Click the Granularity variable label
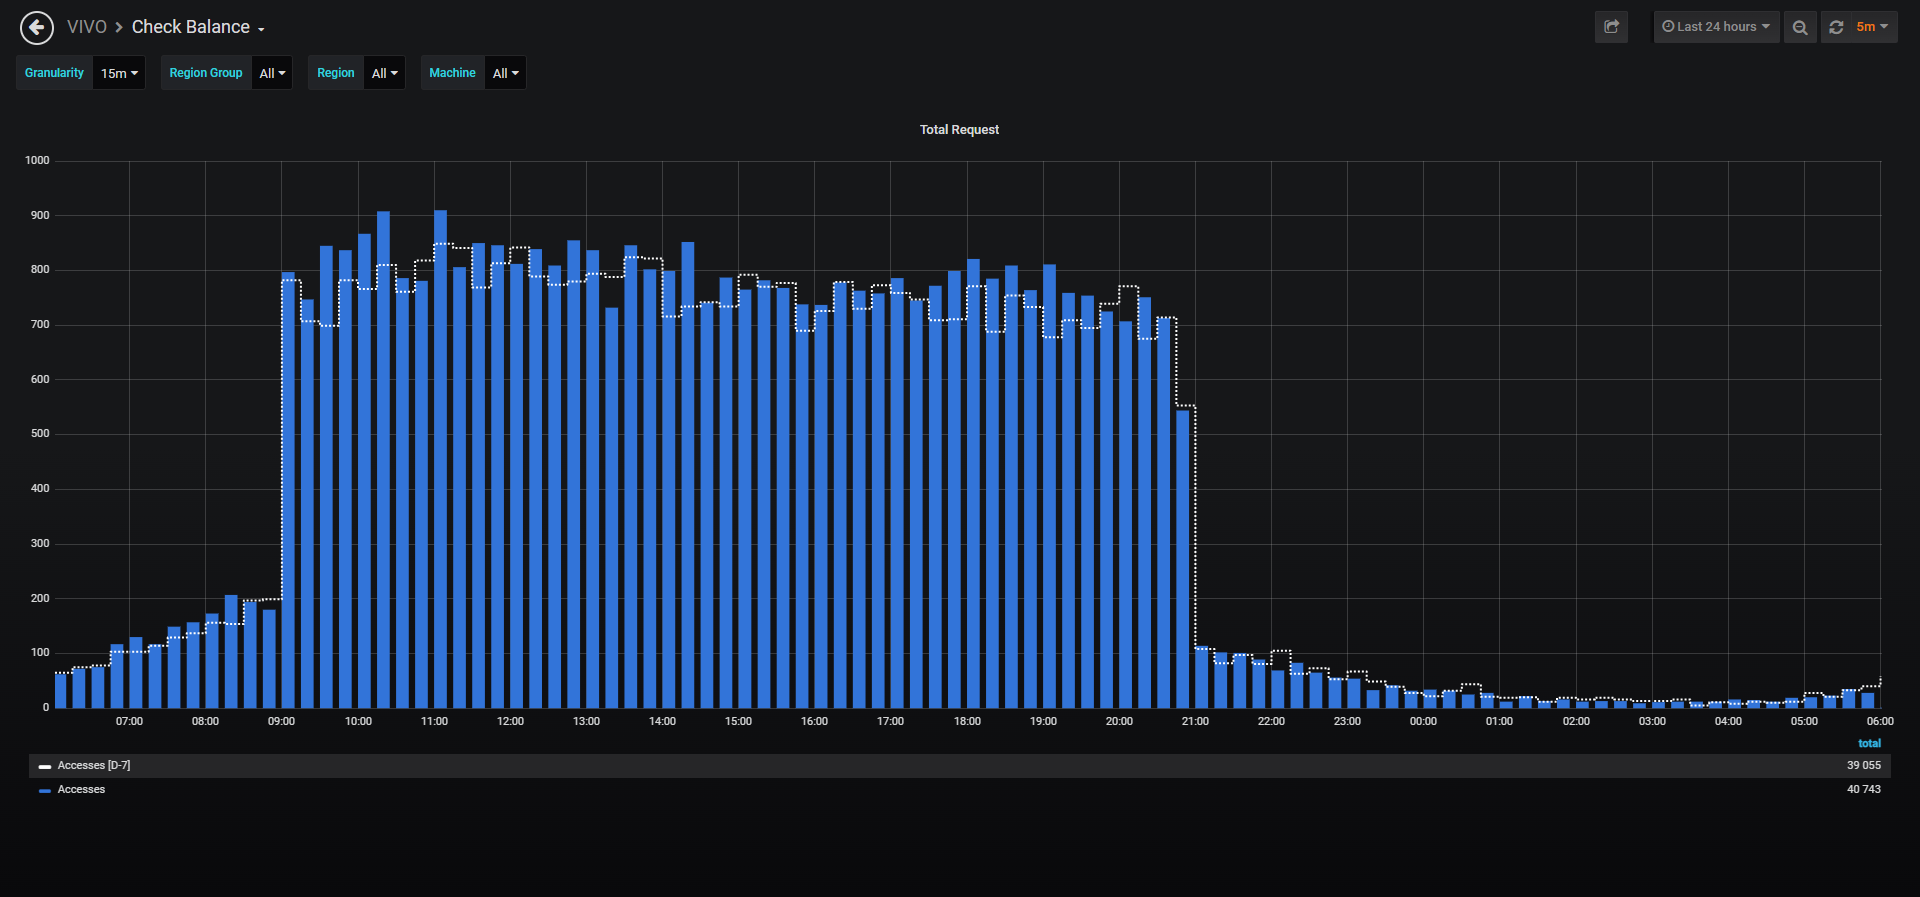The width and height of the screenshot is (1920, 897). coord(54,73)
